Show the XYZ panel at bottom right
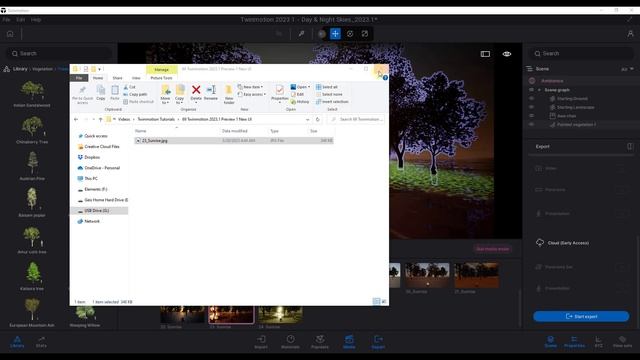Screen dimensions: 640x360 coord(598,342)
